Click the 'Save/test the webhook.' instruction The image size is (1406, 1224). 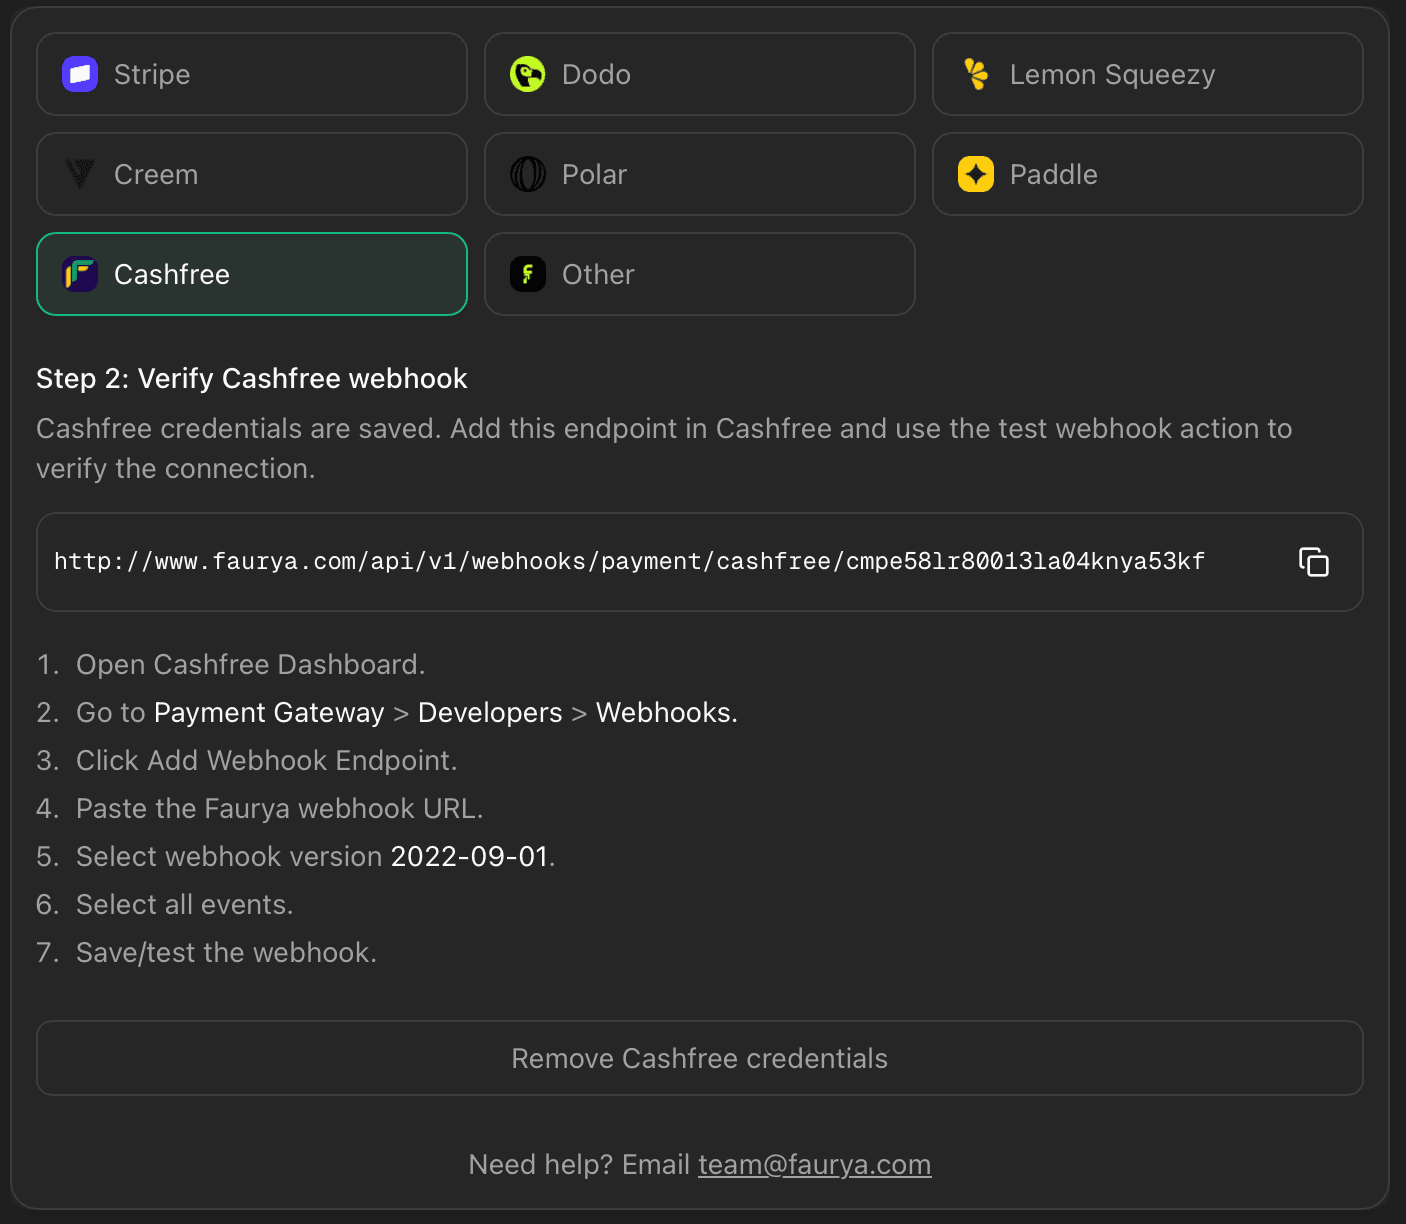click(227, 952)
